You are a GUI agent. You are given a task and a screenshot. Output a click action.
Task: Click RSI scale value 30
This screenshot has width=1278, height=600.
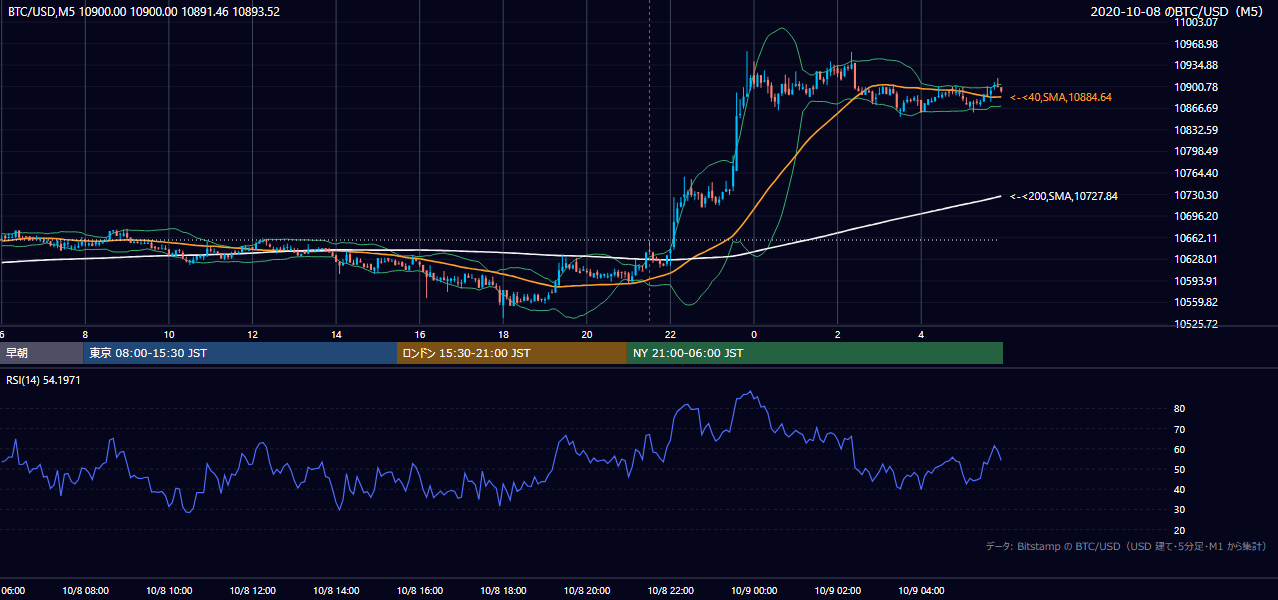coord(1180,510)
